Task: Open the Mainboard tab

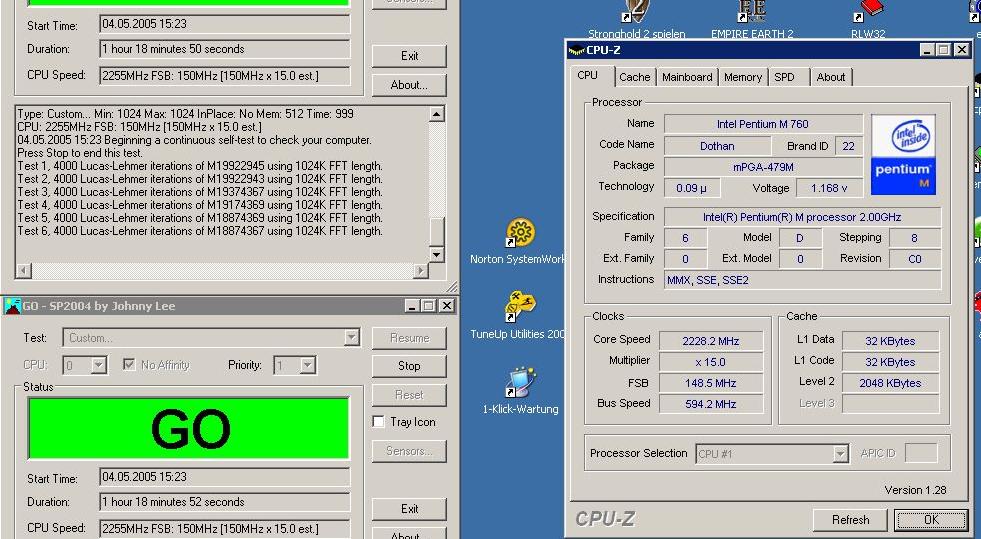Action: coord(687,77)
